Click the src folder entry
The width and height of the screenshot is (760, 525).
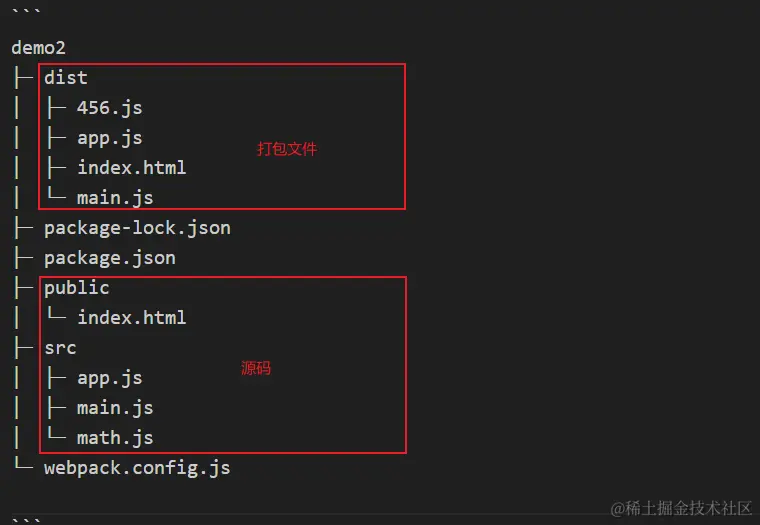coord(60,347)
